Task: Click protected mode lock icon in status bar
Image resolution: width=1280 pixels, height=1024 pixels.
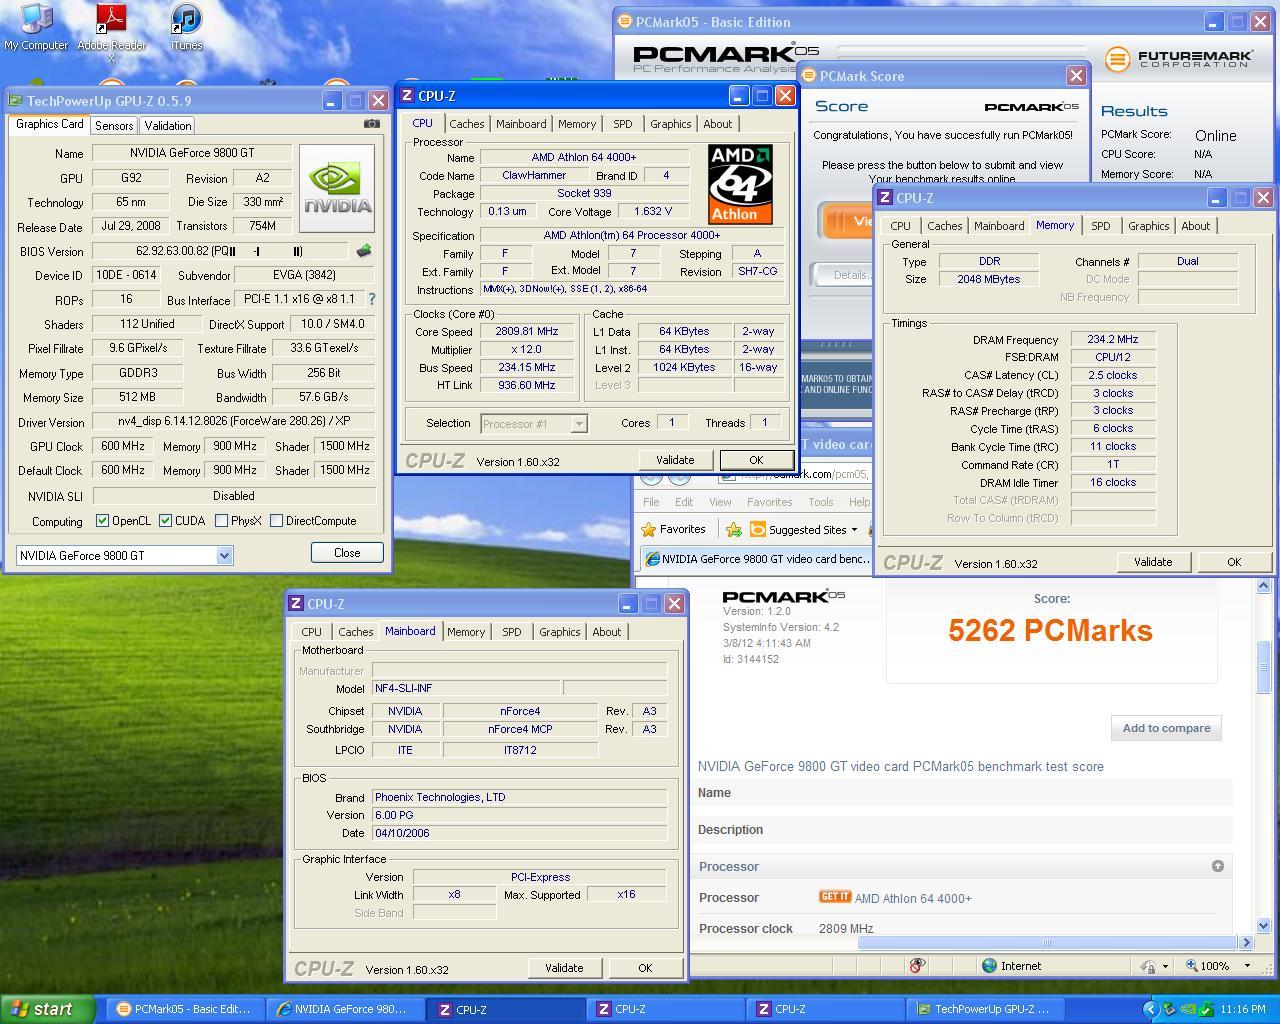Action: (1150, 966)
